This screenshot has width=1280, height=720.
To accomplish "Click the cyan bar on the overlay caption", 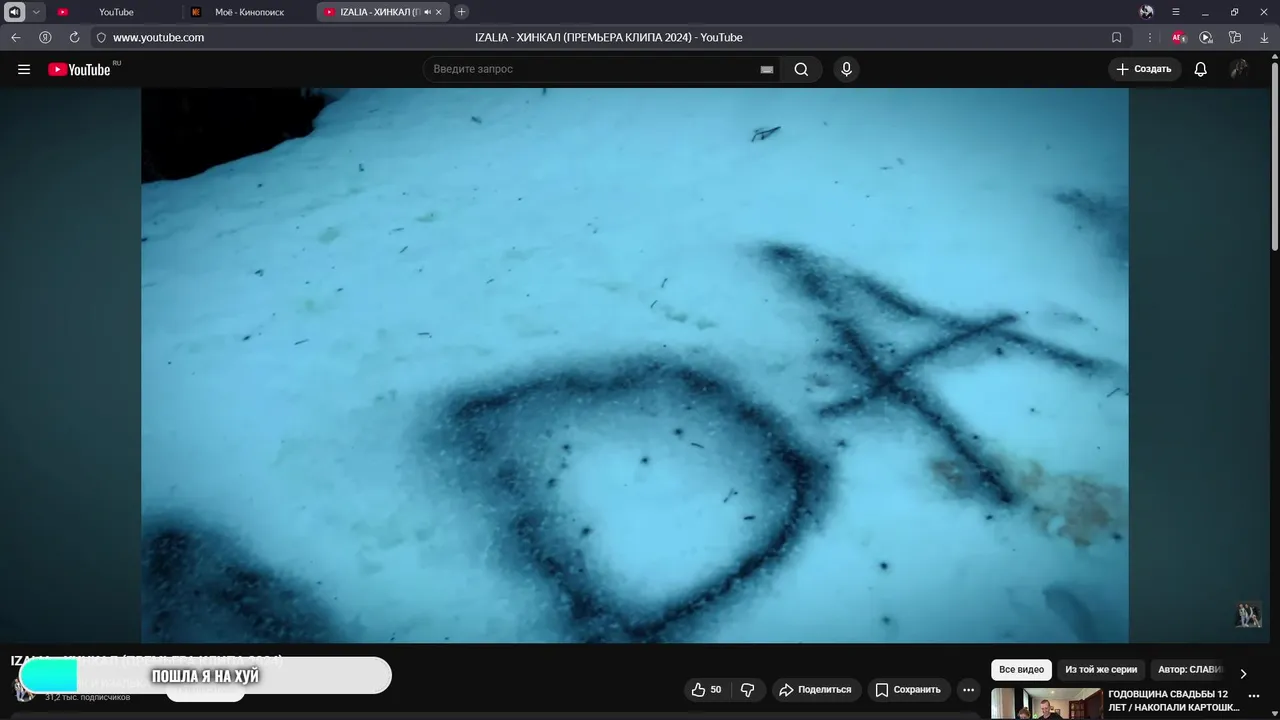I will [x=48, y=677].
